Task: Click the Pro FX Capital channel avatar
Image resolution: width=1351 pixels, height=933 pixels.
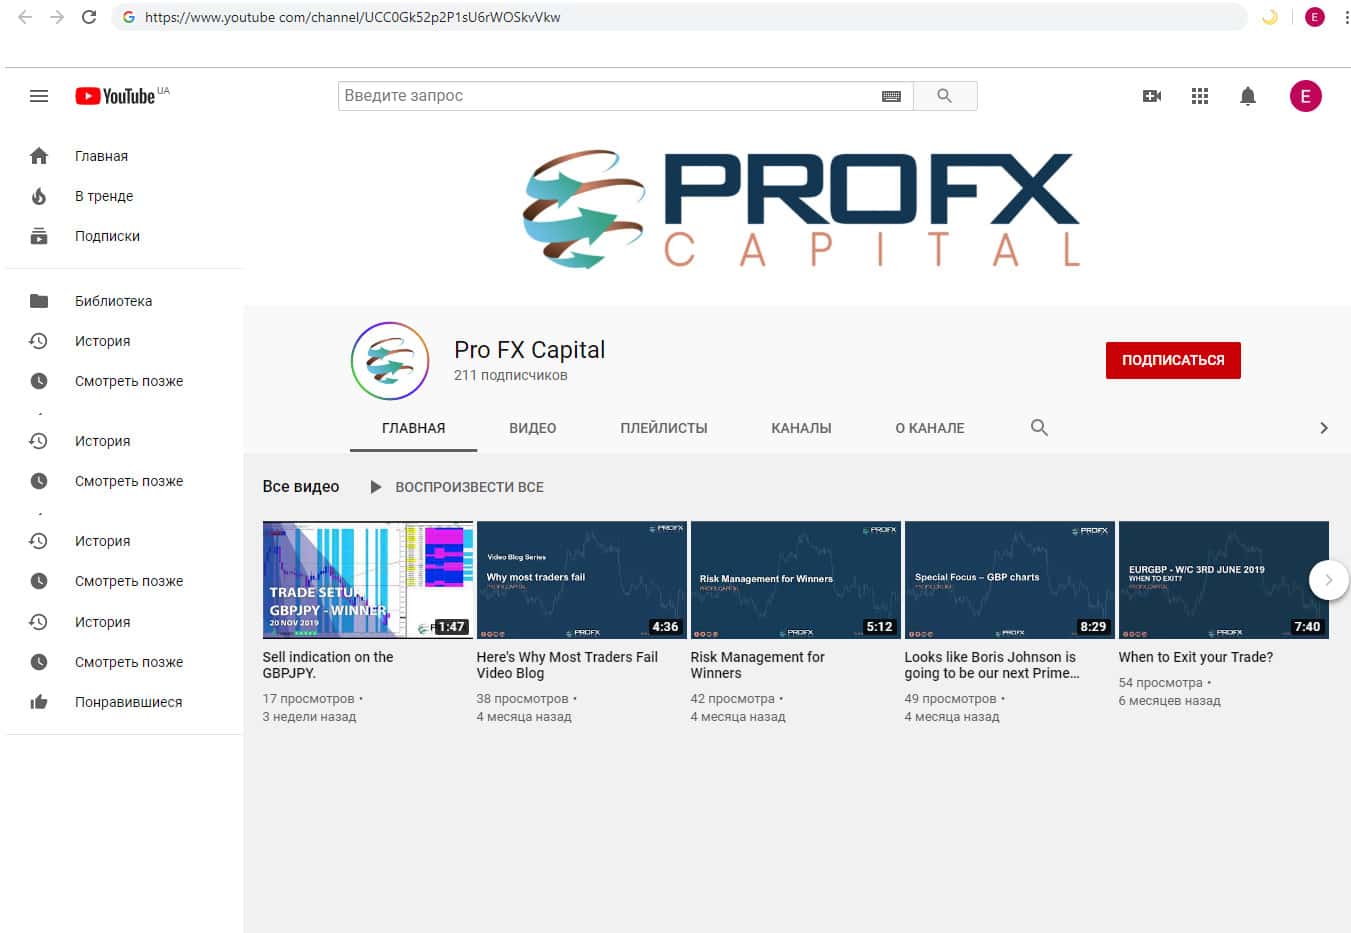Action: click(x=390, y=361)
